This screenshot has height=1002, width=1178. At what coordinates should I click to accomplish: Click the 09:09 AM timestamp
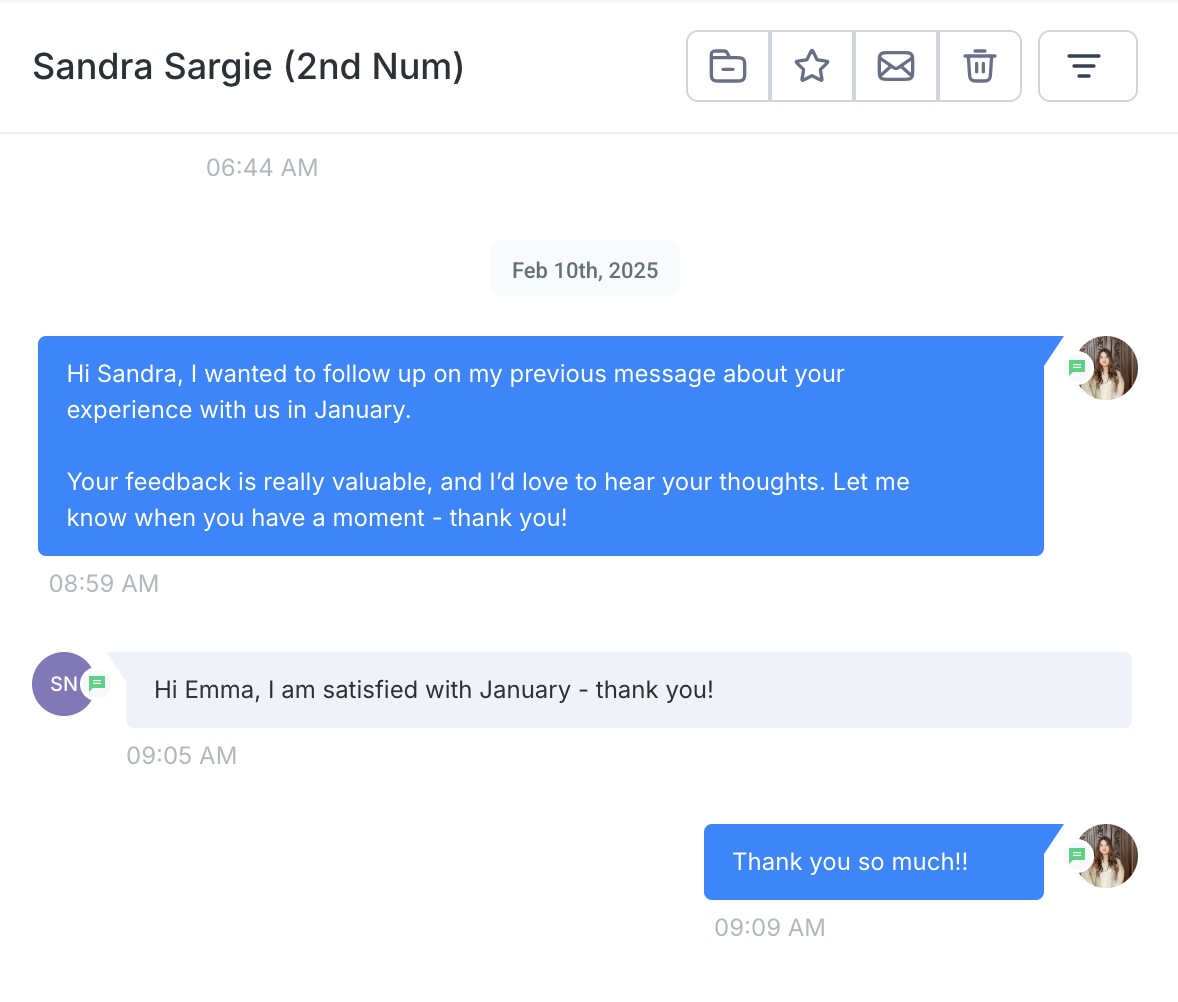(769, 928)
